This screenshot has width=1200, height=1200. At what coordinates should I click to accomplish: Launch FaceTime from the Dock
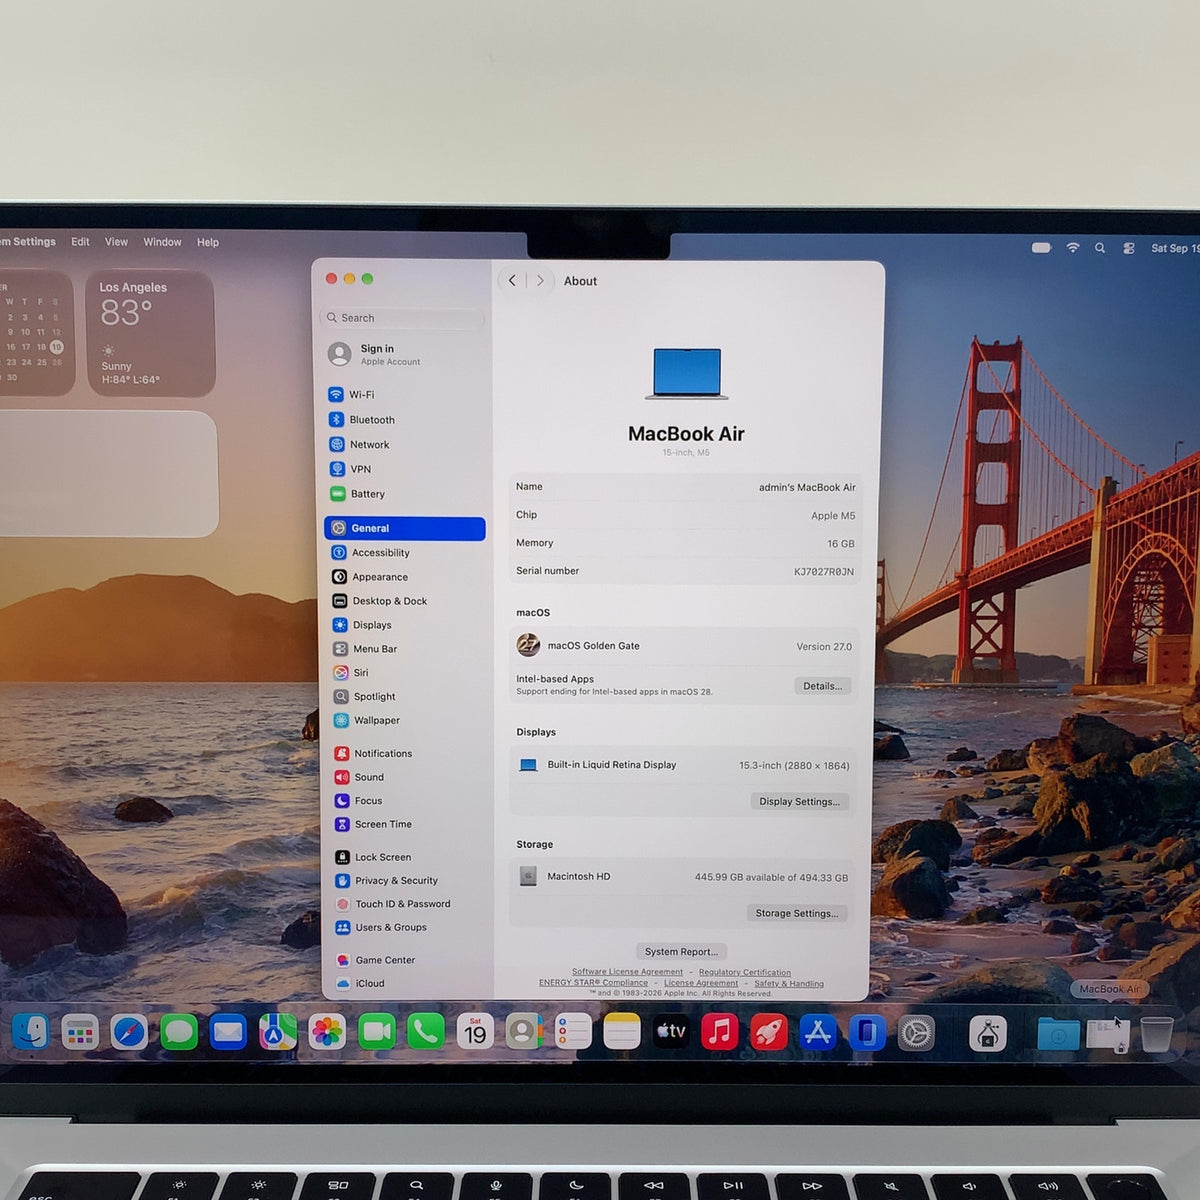pos(376,1032)
